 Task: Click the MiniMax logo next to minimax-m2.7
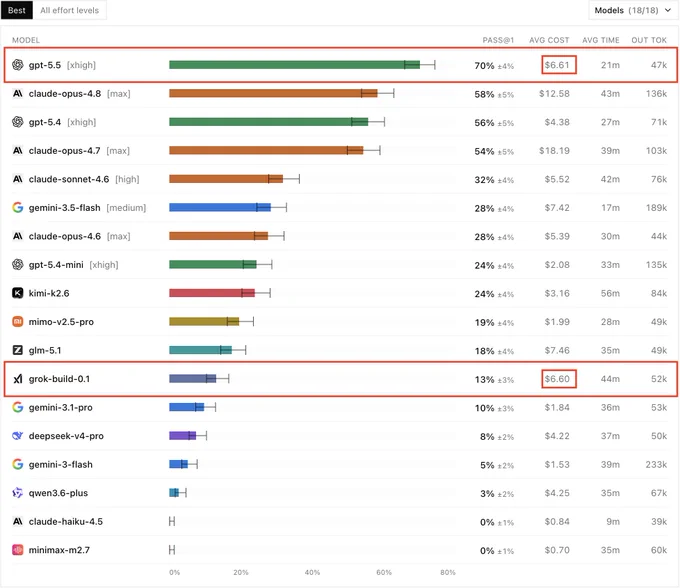pos(17,550)
